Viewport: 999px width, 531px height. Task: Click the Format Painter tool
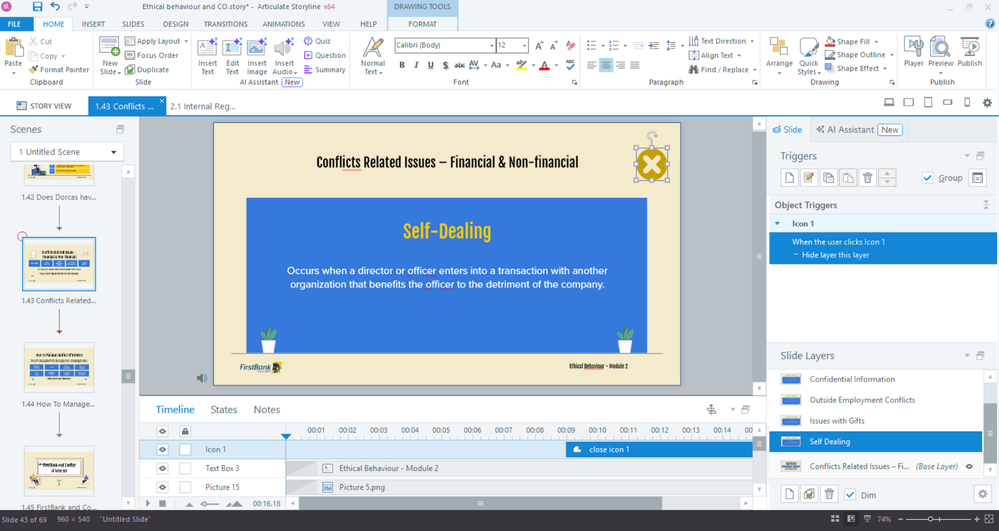click(x=58, y=70)
